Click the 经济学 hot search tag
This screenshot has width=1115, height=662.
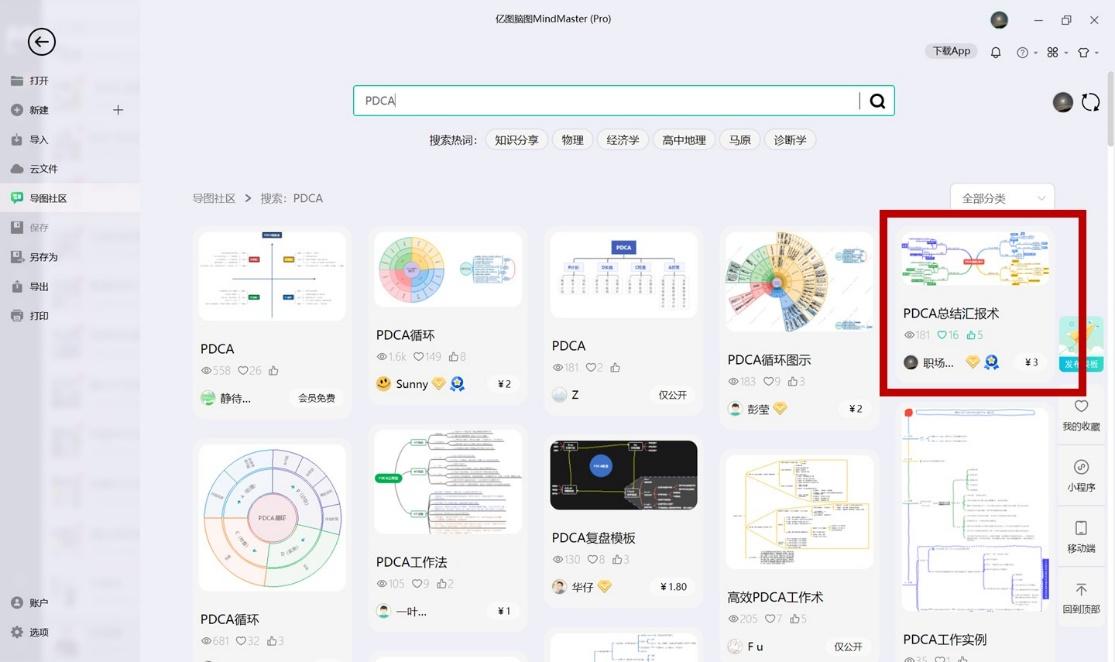pos(623,140)
